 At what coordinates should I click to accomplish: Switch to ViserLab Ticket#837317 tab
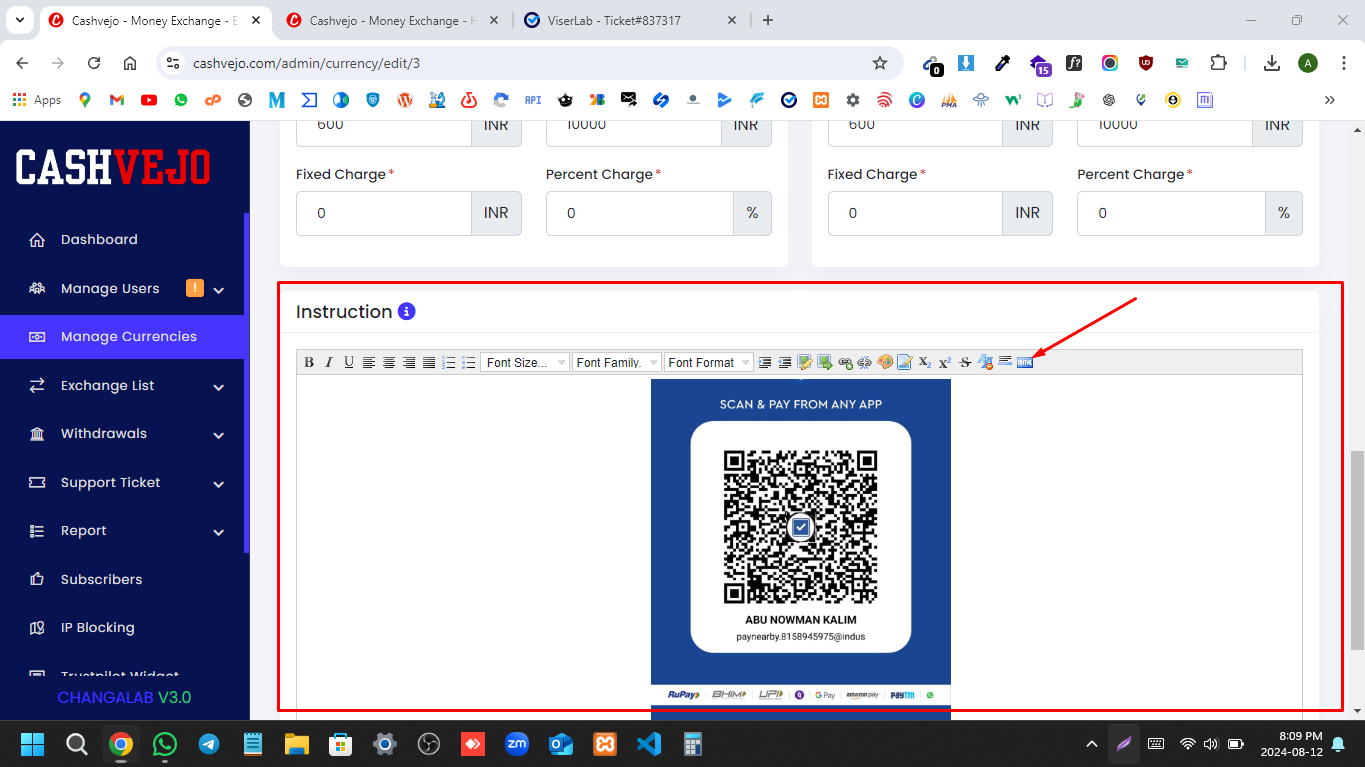(632, 20)
